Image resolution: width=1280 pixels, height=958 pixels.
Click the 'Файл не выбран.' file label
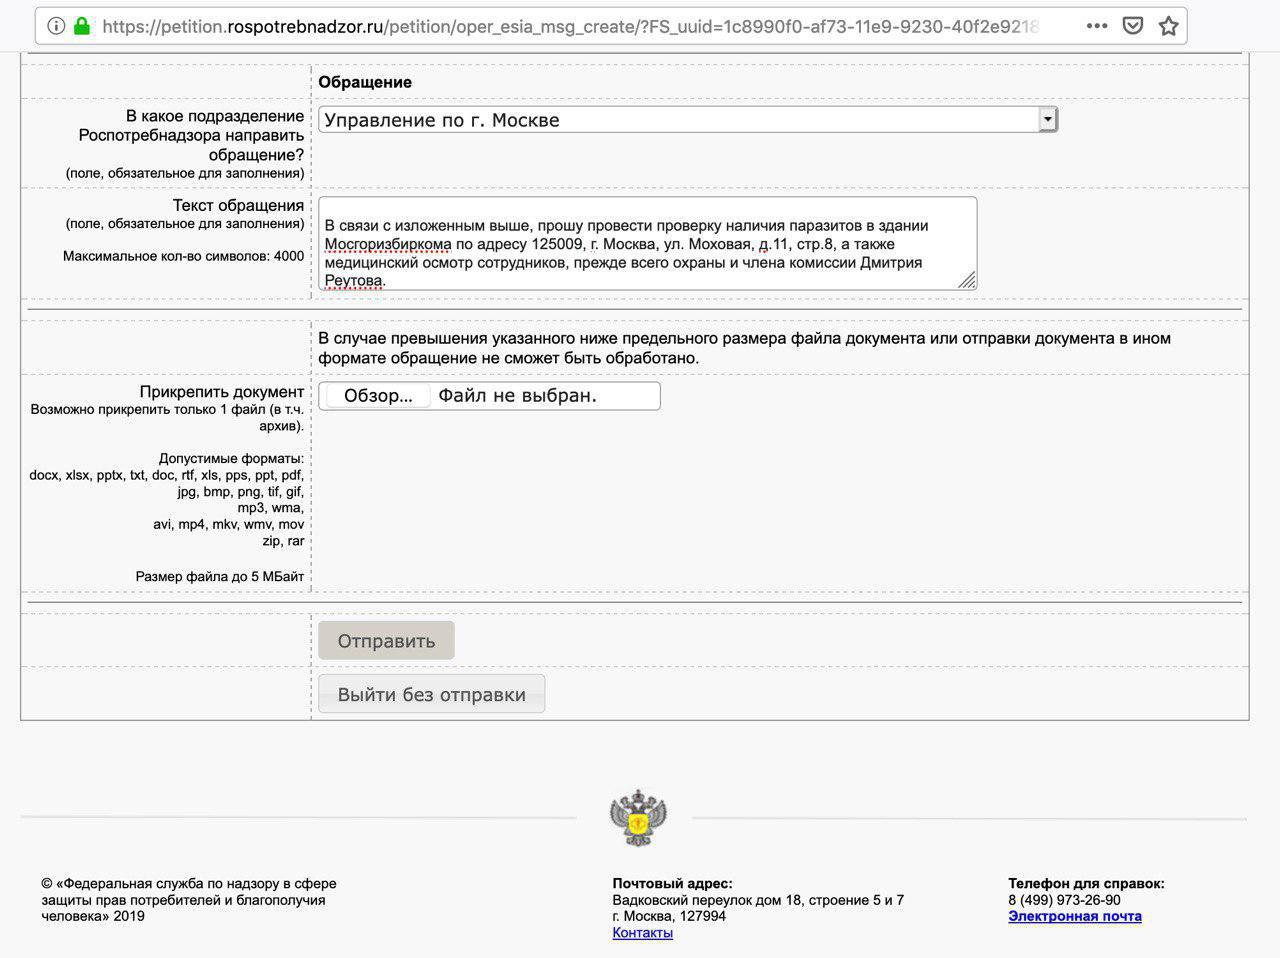pos(517,396)
